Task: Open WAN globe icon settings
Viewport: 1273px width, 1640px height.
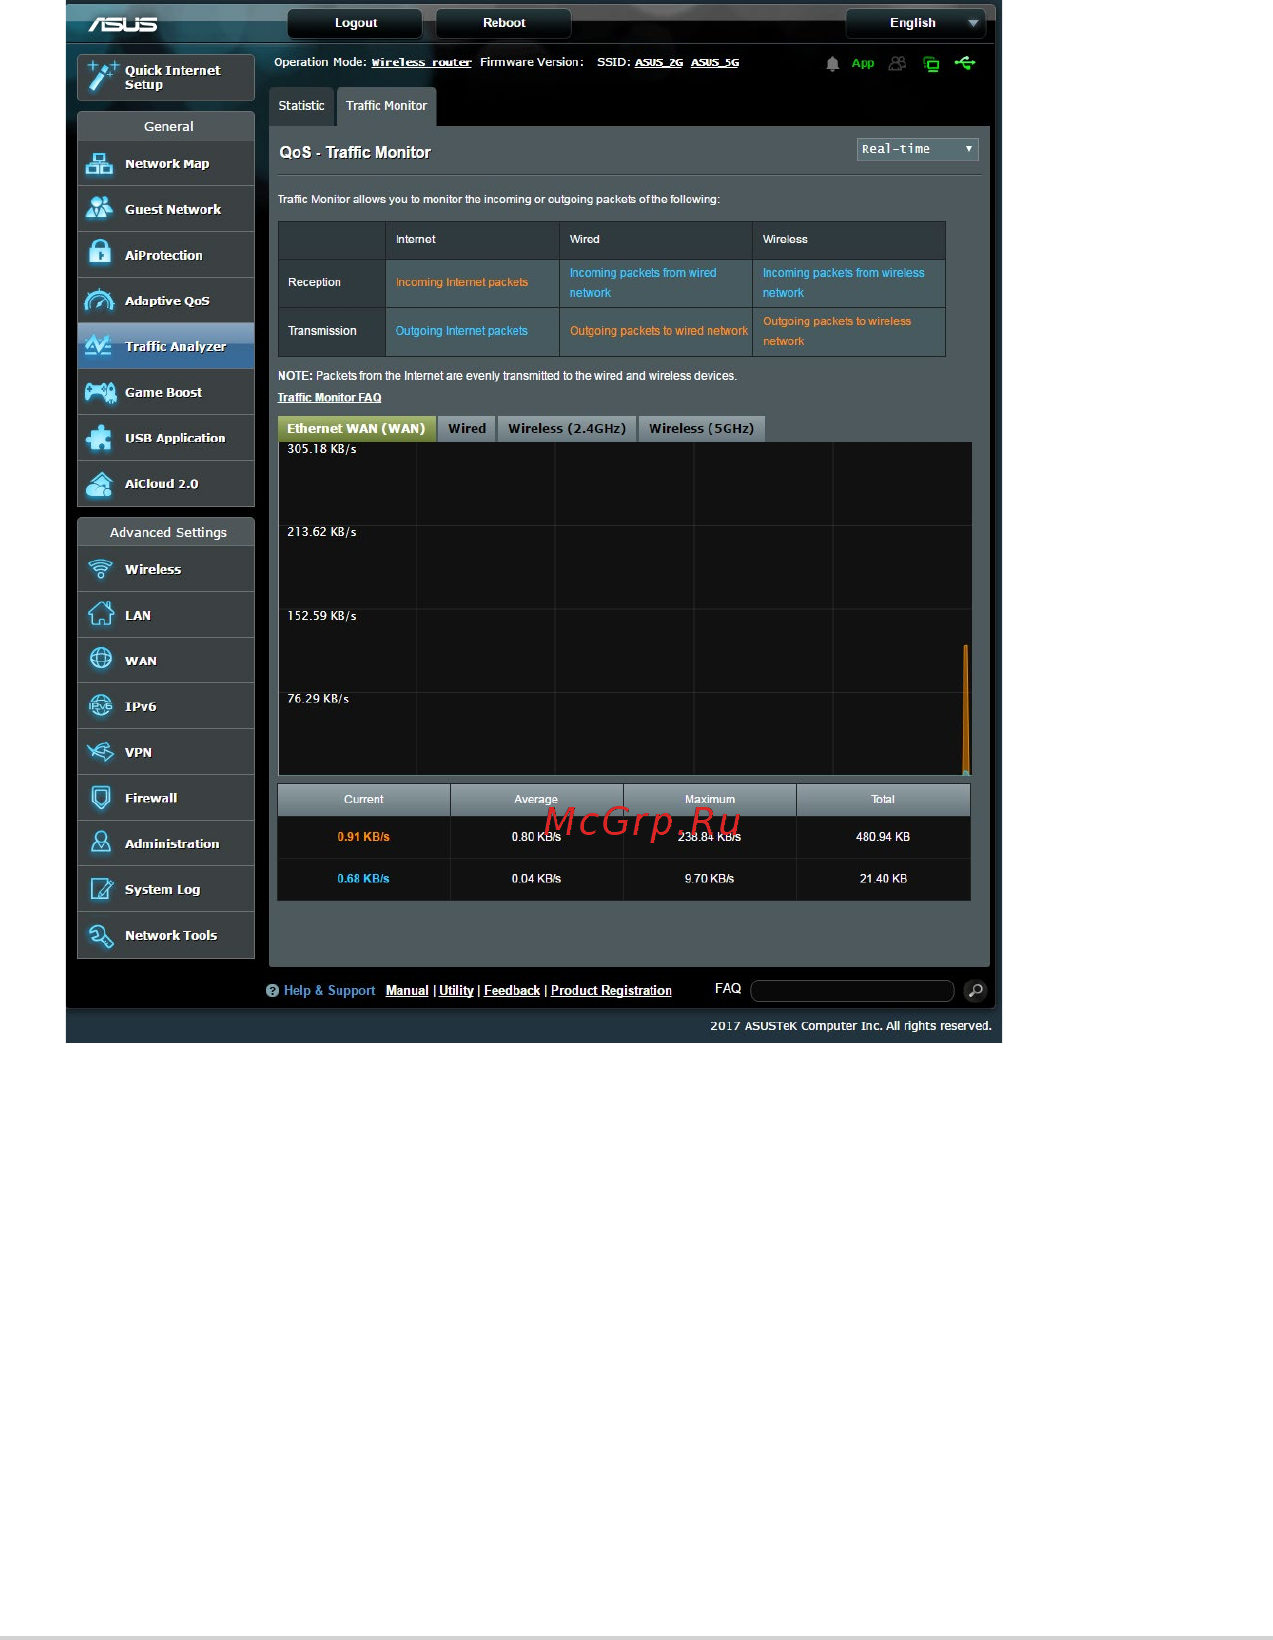Action: click(100, 659)
